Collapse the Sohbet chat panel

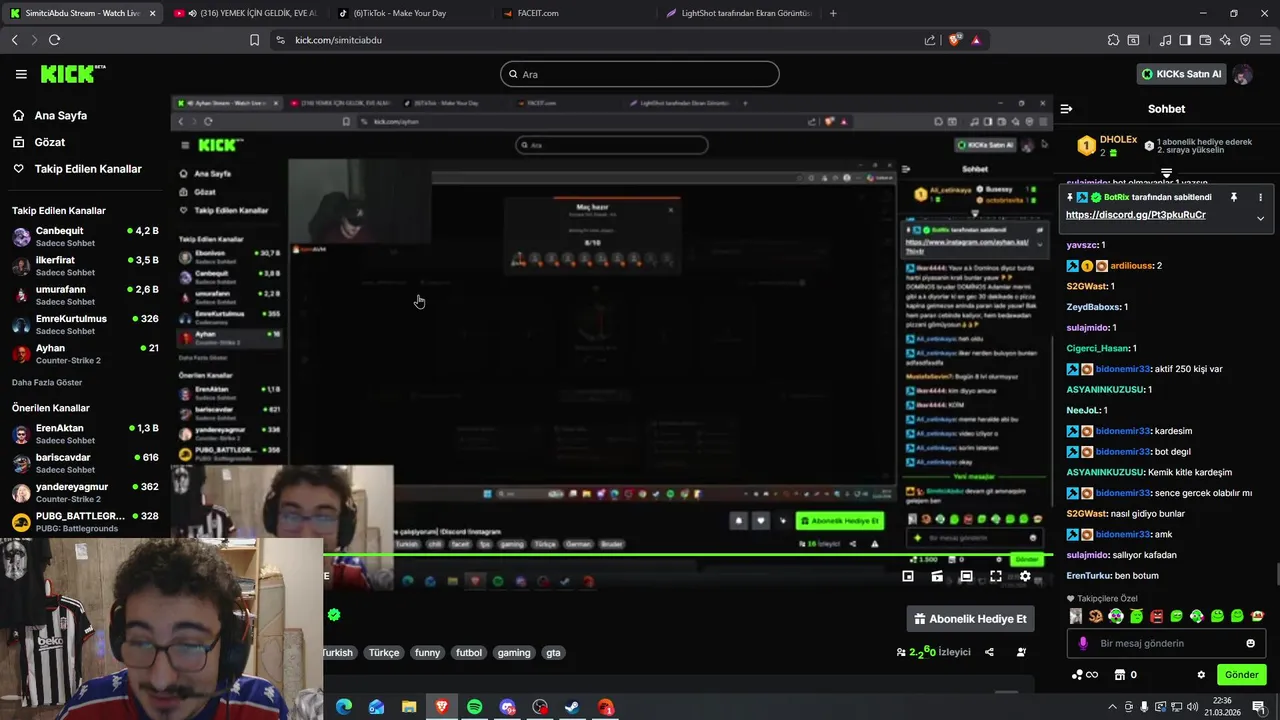click(1066, 109)
